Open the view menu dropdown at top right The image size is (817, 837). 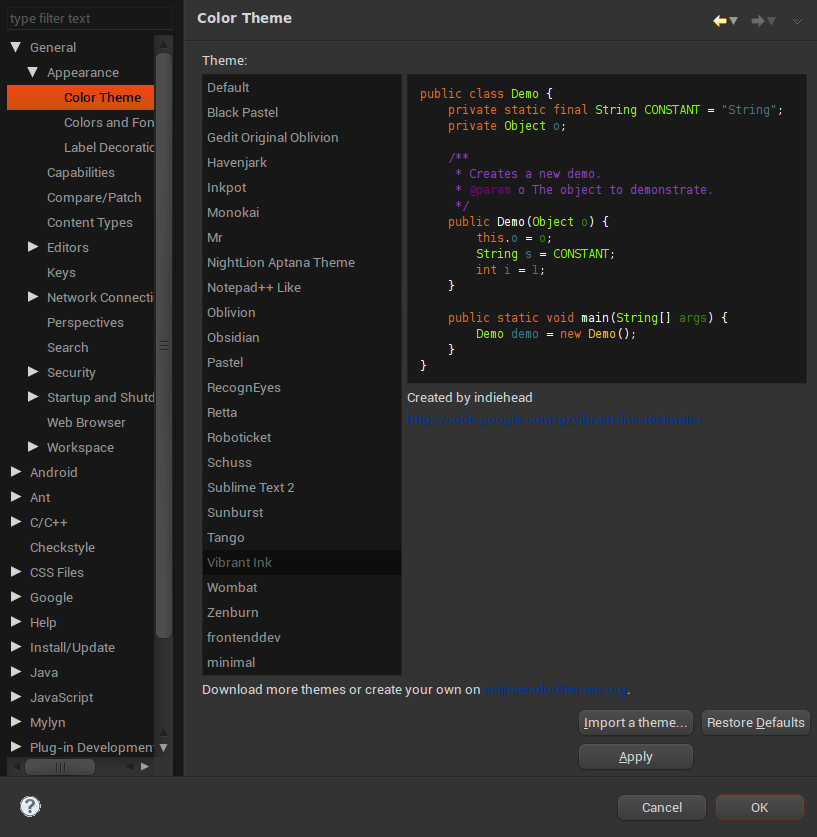click(797, 20)
